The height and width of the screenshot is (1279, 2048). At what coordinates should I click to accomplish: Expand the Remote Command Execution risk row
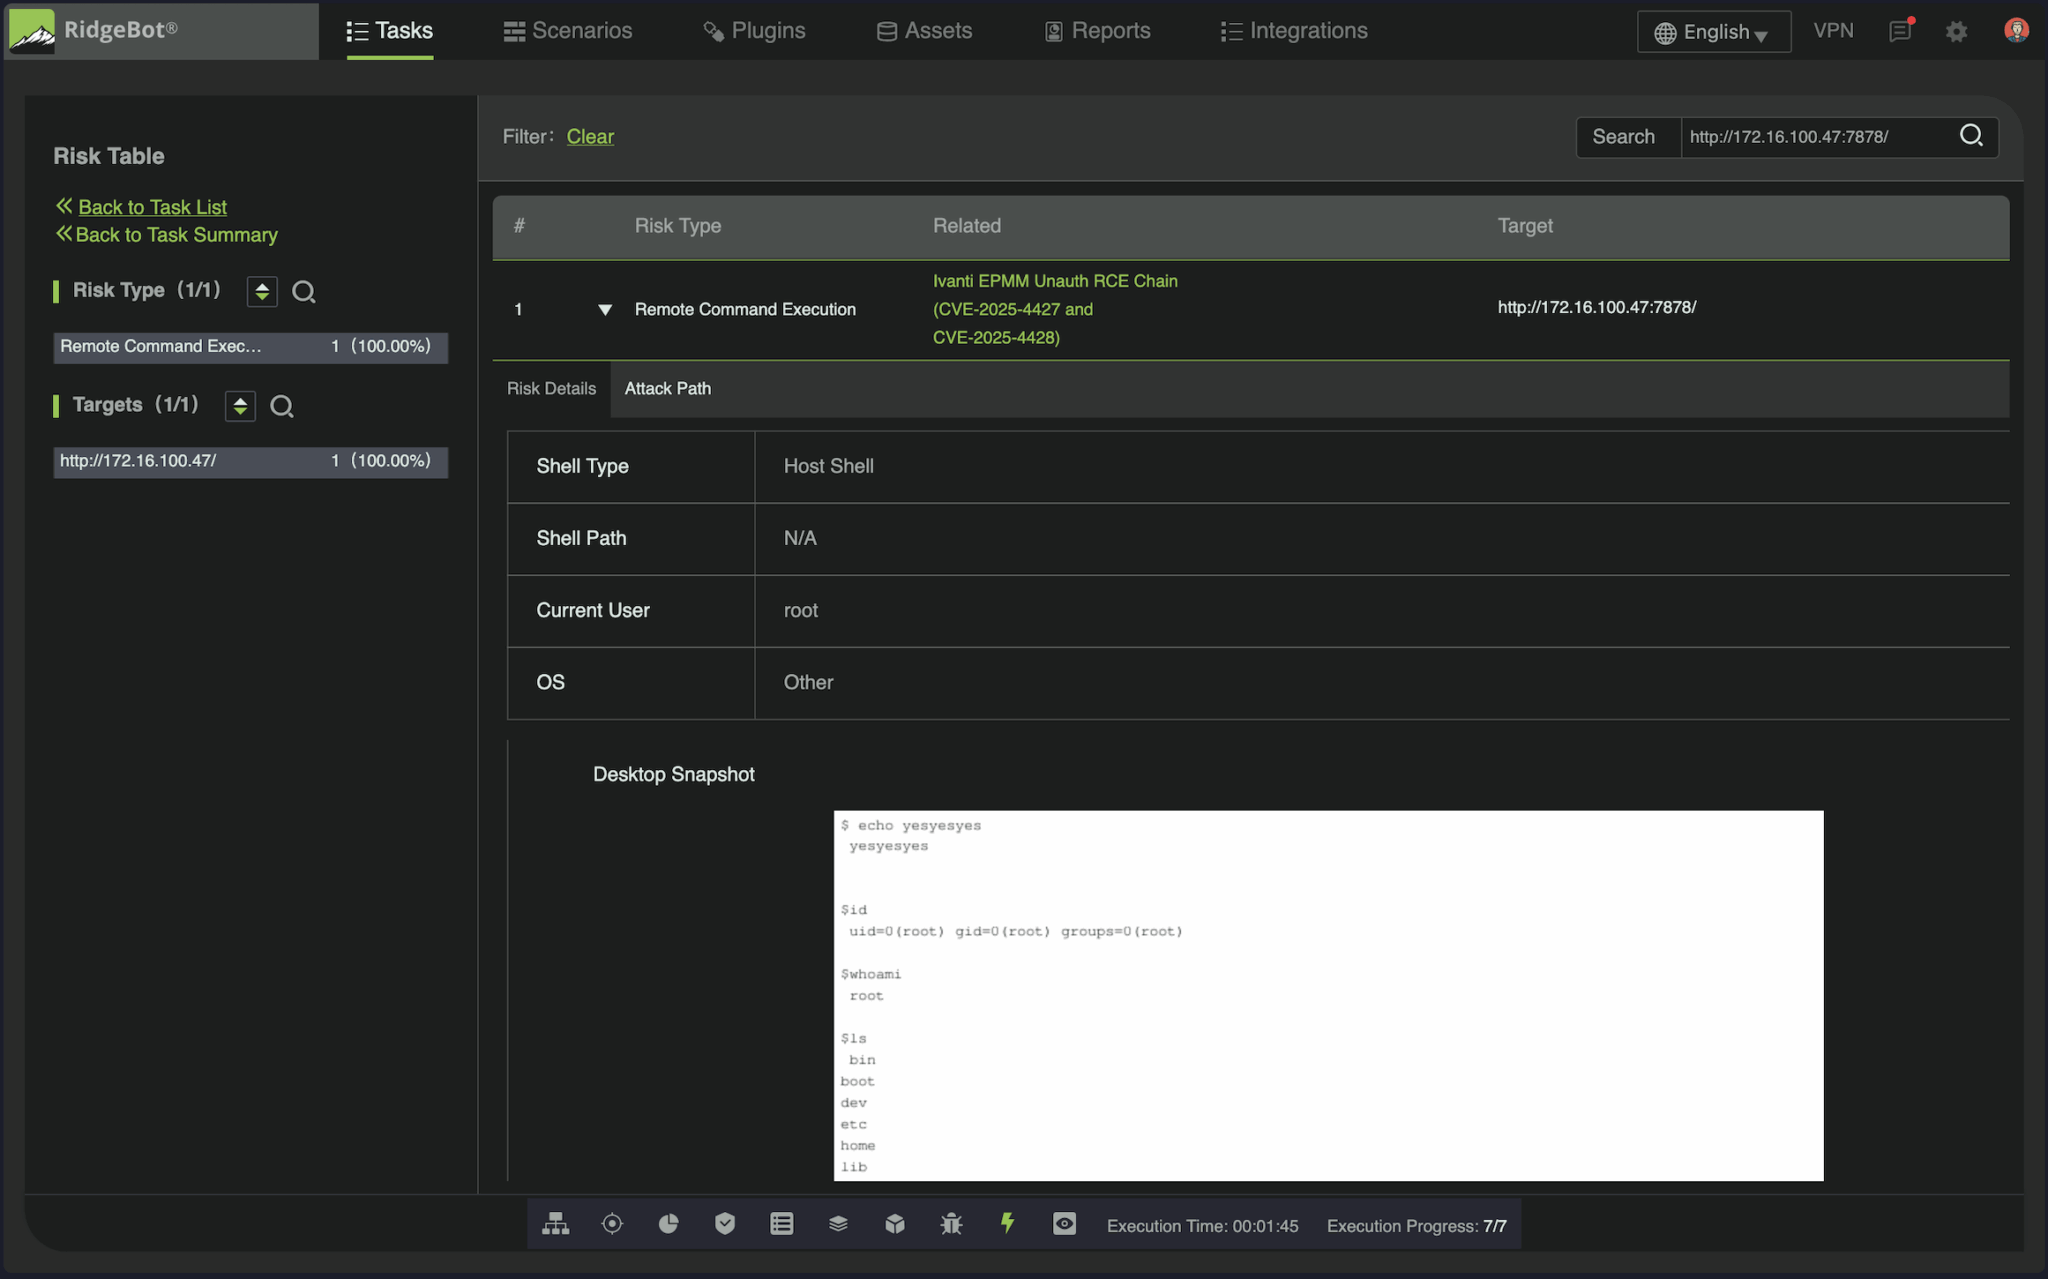(x=604, y=310)
